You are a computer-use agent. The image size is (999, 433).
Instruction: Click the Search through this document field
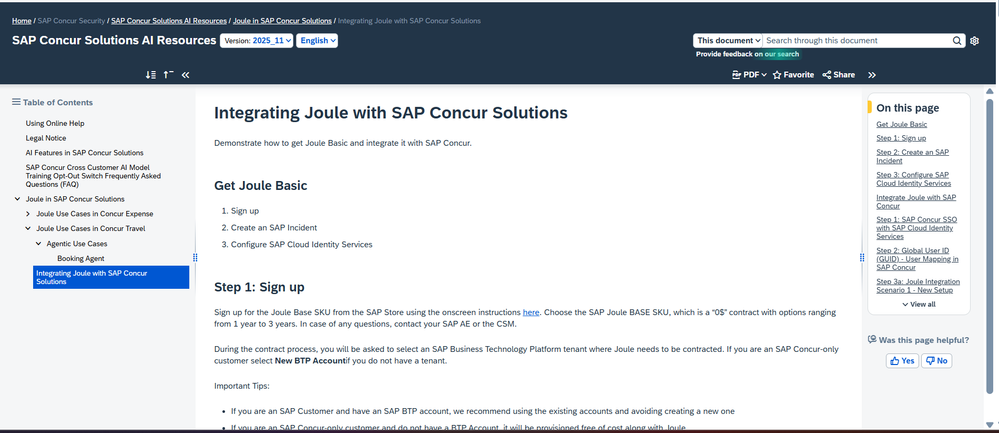click(x=857, y=41)
